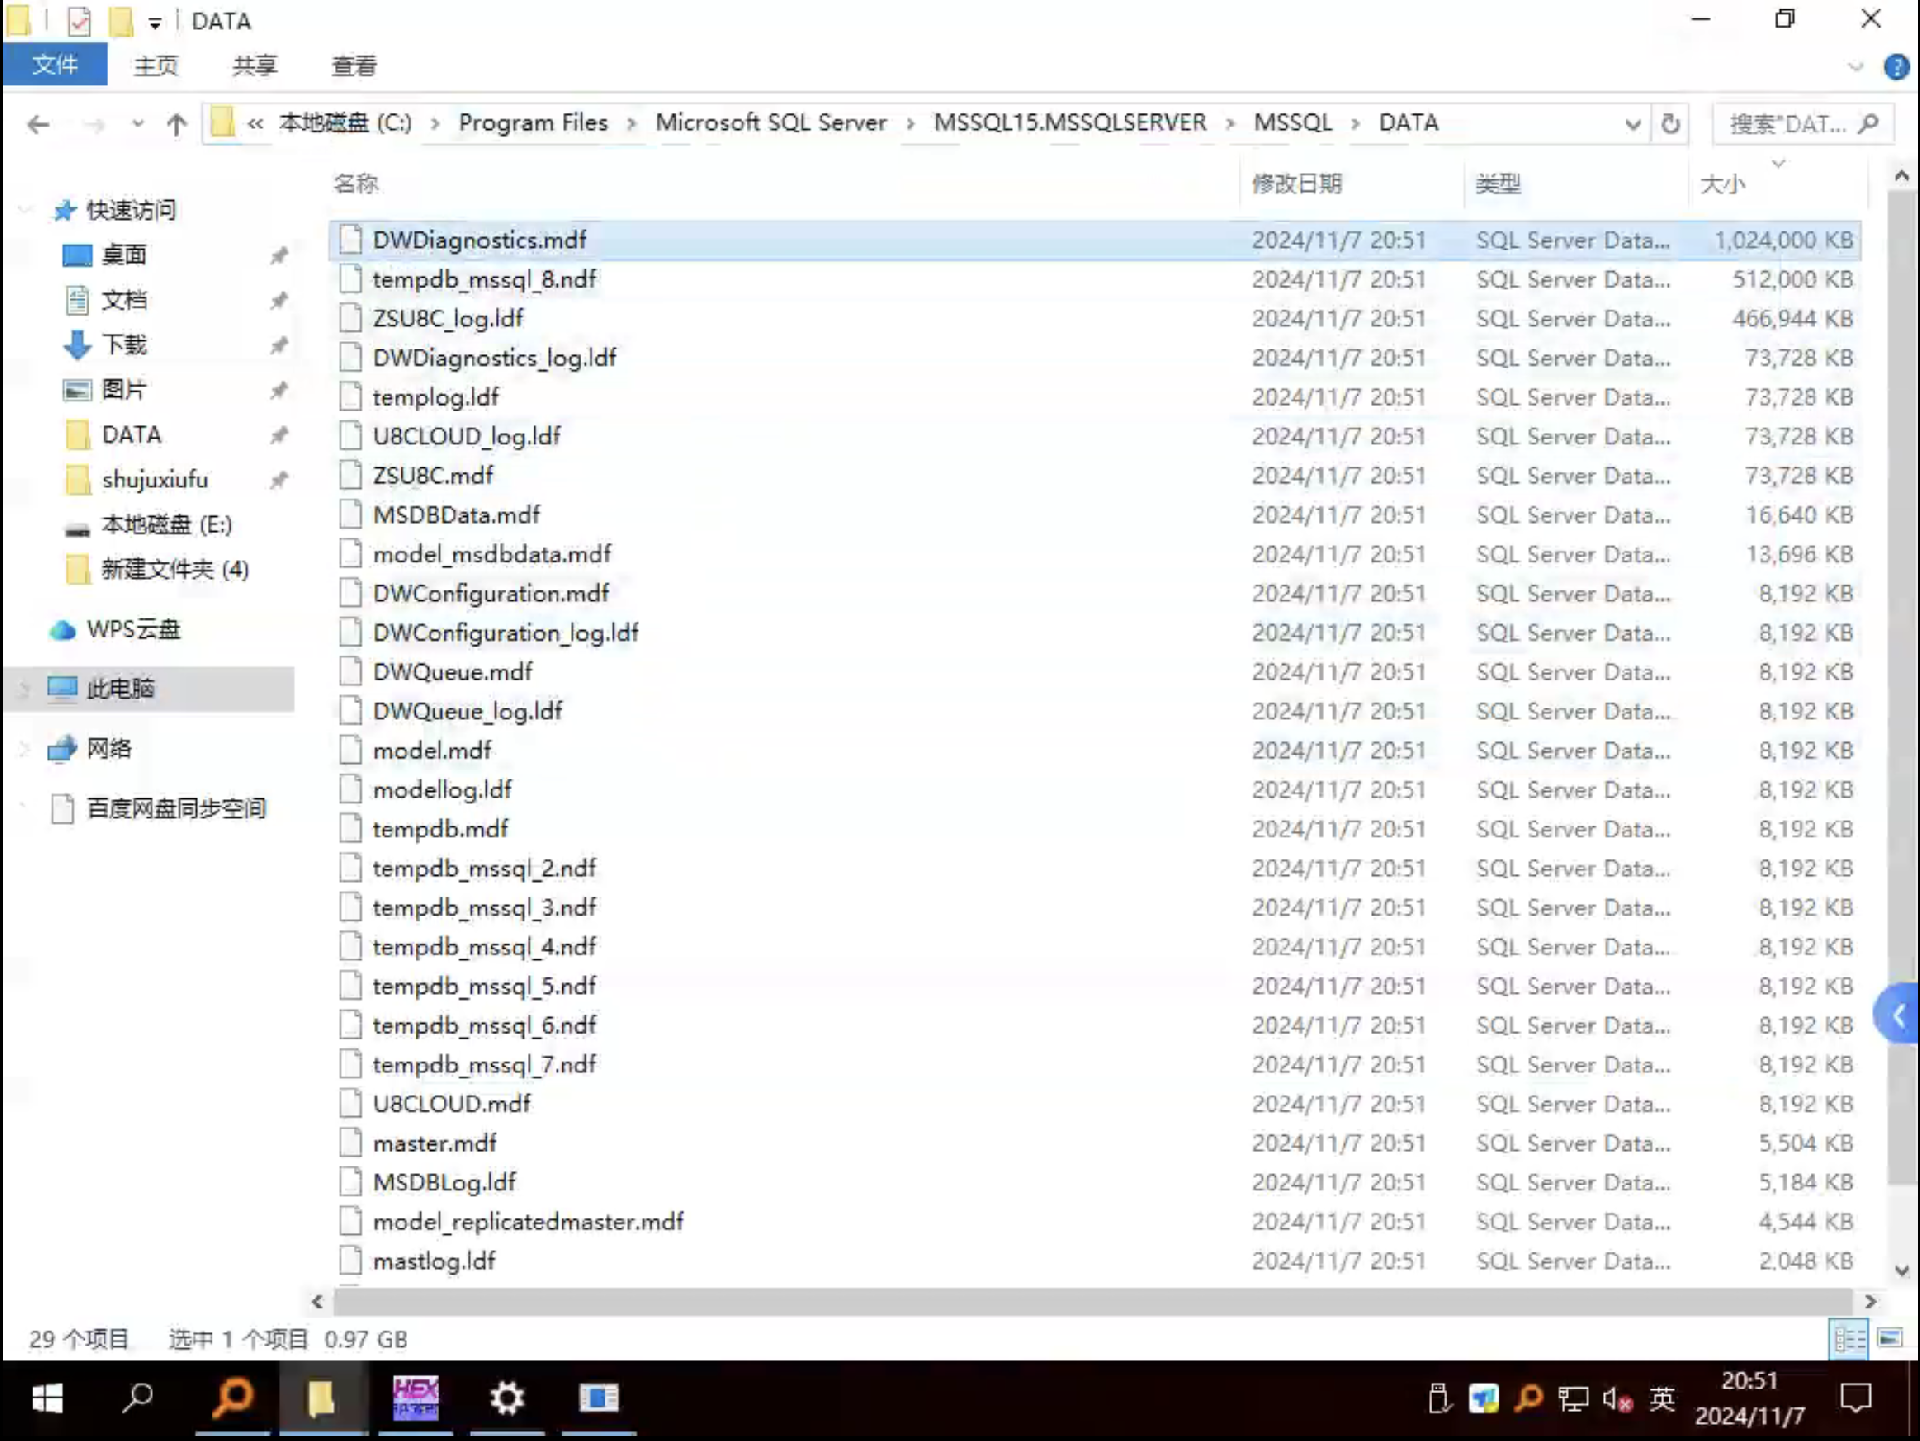Image resolution: width=1920 pixels, height=1441 pixels.
Task: Click the properties icon in title bar
Action: tap(79, 21)
